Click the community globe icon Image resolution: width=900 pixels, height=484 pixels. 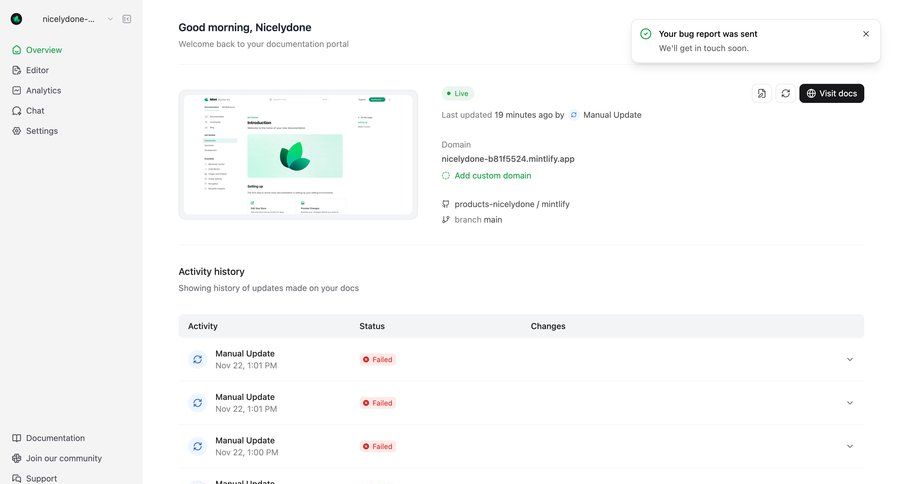[17, 458]
